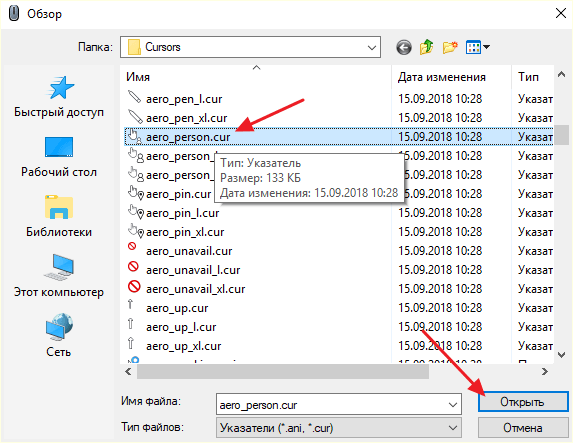Expand the Имя файла dropdown arrow
Screen dimensions: 573x443
pyautogui.click(x=453, y=405)
